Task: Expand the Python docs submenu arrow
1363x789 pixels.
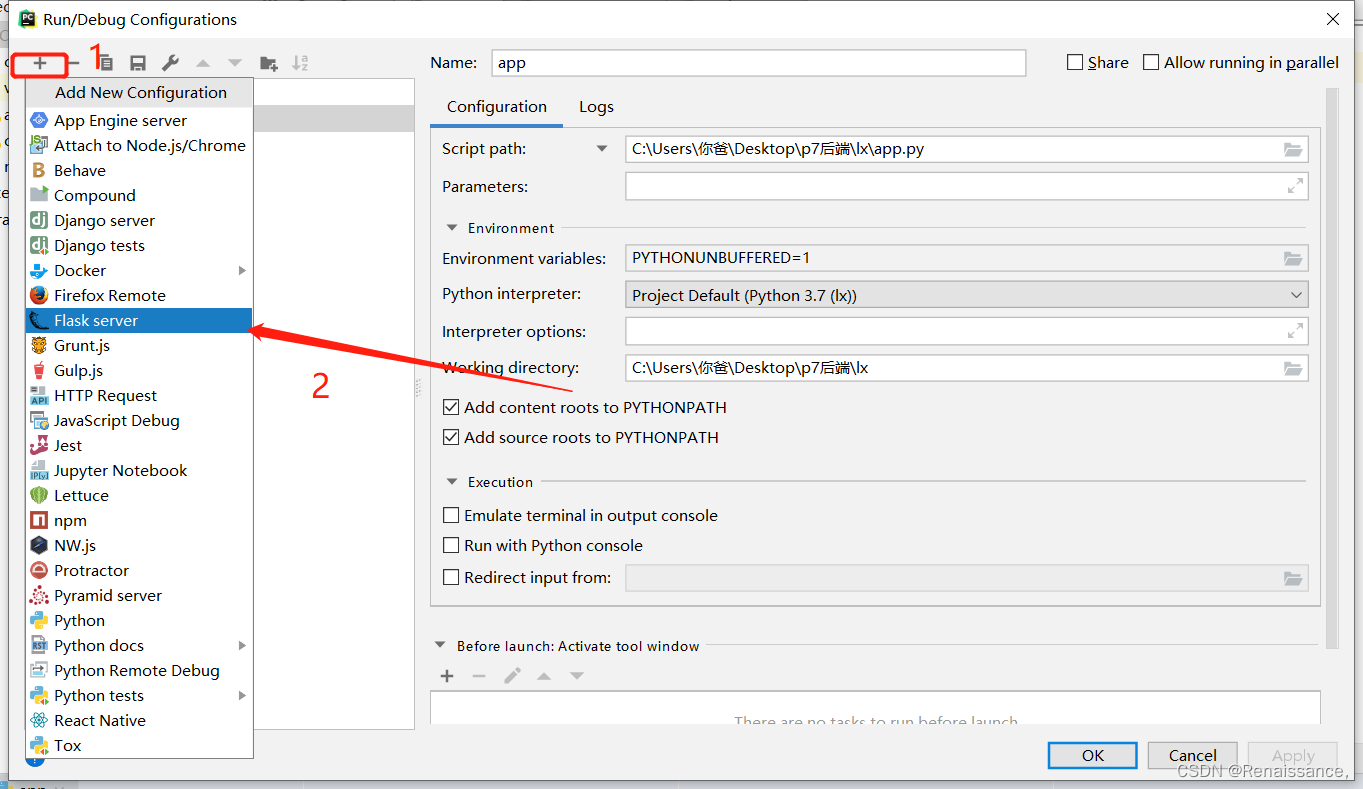Action: 242,645
